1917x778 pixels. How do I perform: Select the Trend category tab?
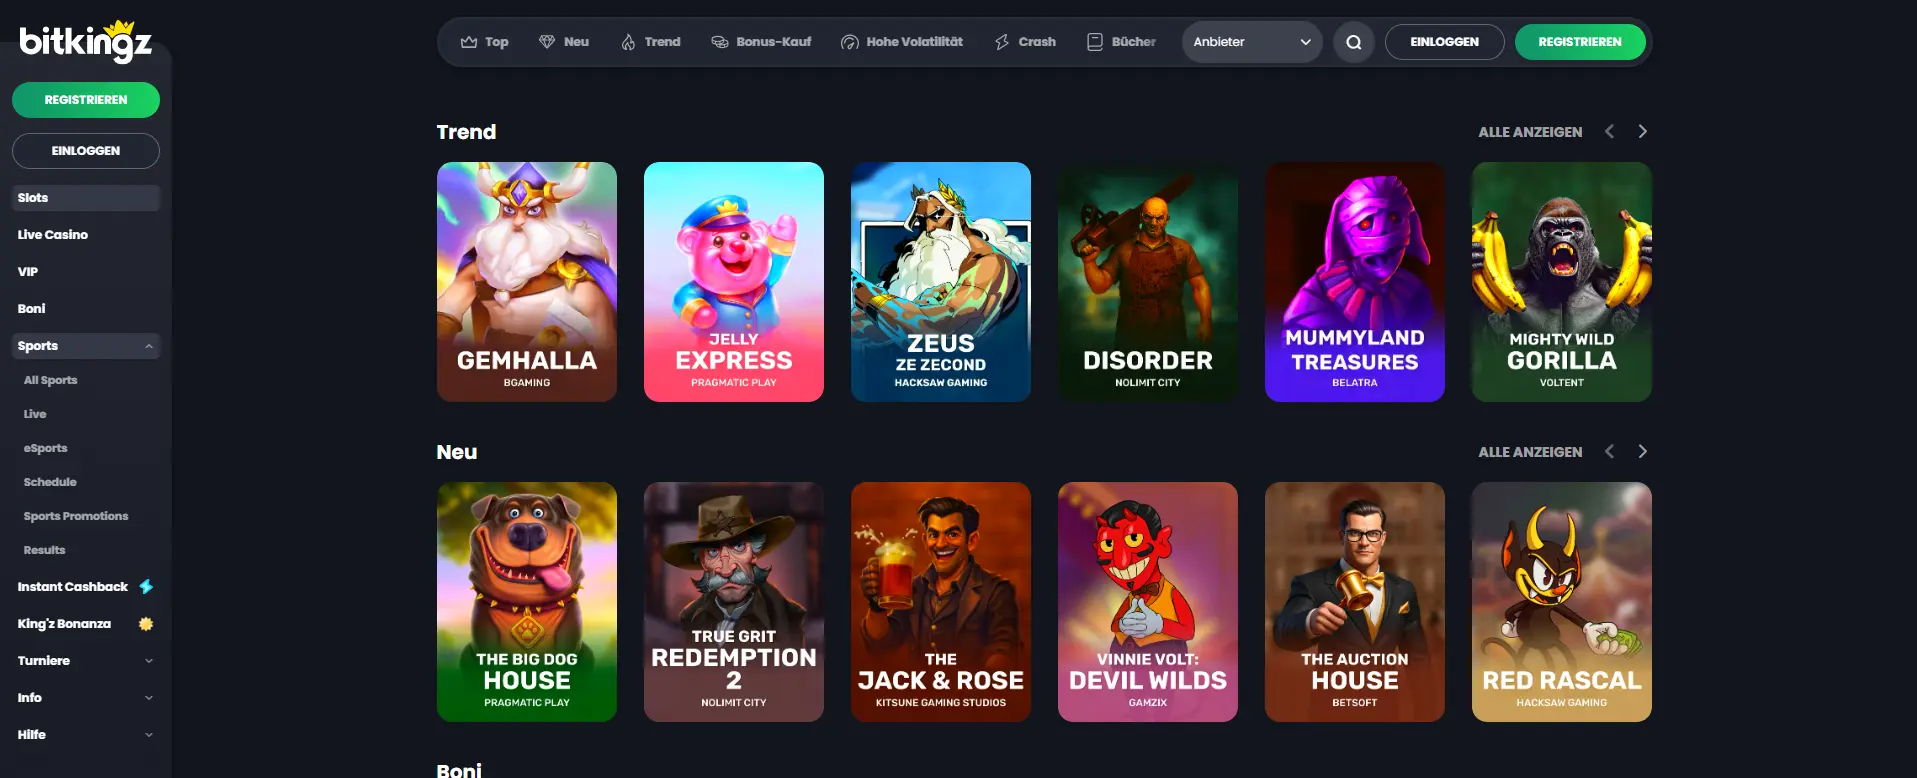[x=650, y=42]
